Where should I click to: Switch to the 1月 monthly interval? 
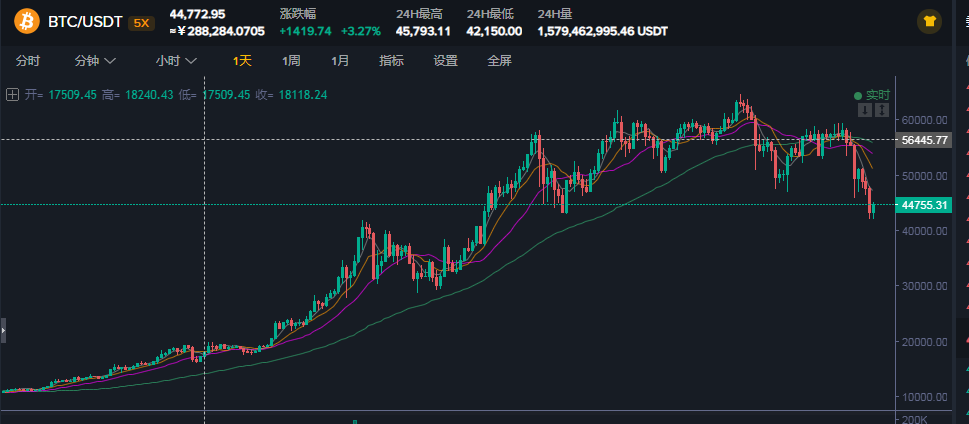click(x=340, y=61)
